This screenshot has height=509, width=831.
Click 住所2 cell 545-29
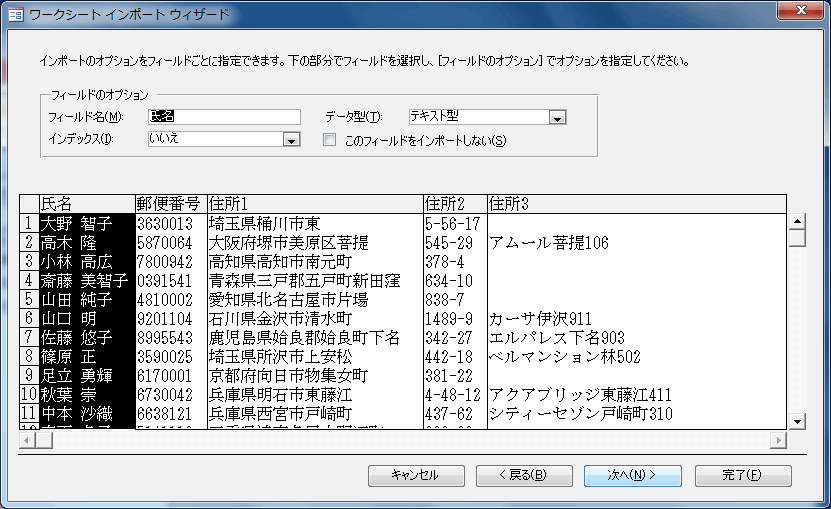pyautogui.click(x=455, y=242)
